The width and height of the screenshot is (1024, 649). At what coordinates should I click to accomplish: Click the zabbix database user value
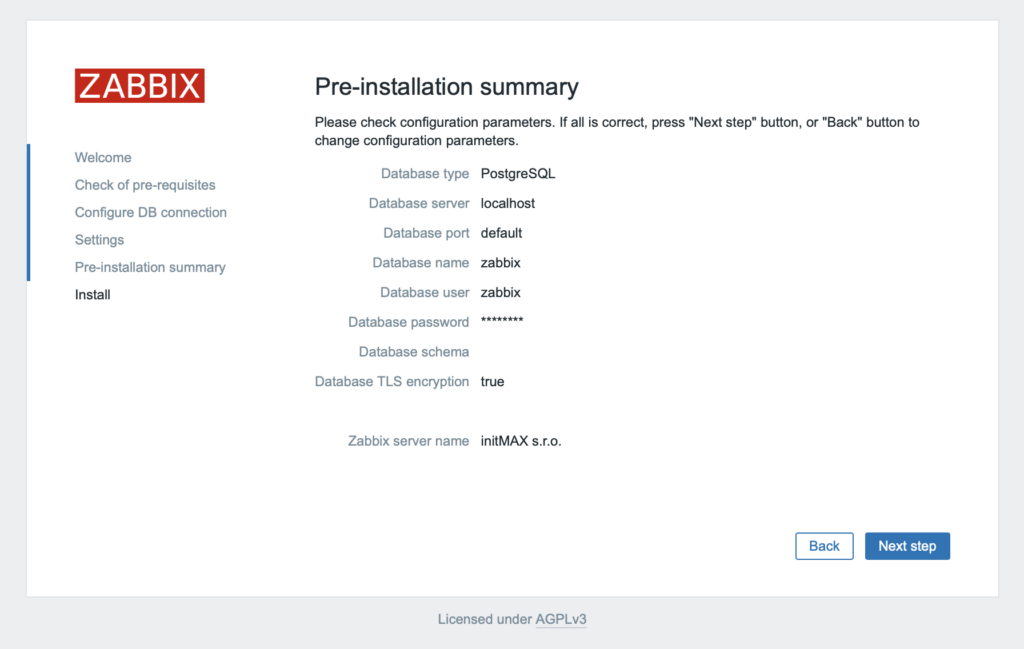coord(501,292)
